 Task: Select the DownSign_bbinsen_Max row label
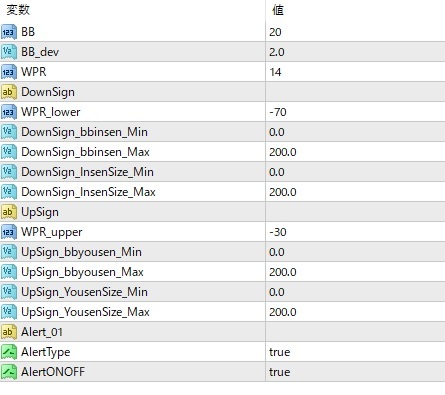pos(85,152)
